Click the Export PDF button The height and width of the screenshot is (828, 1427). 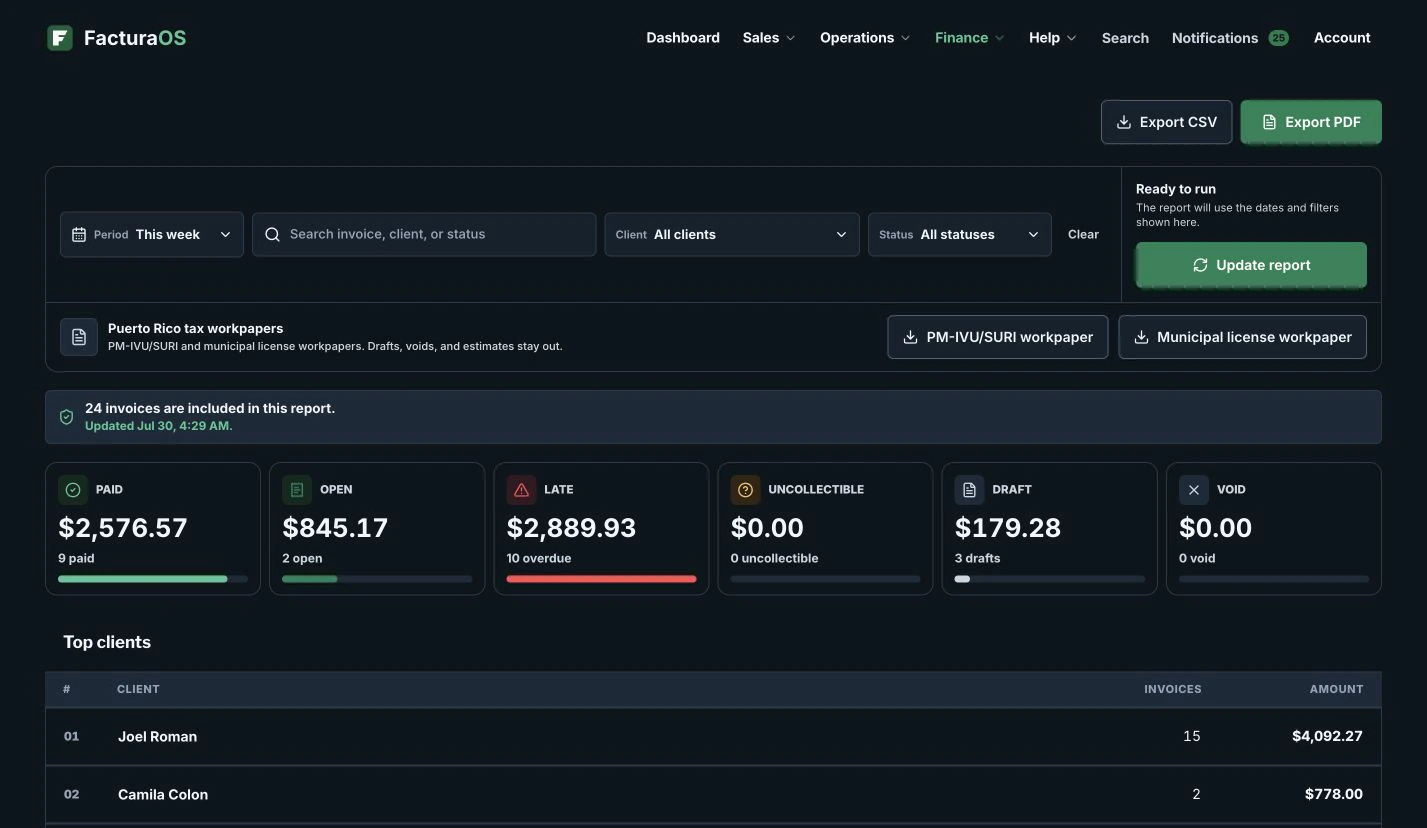coord(1311,122)
